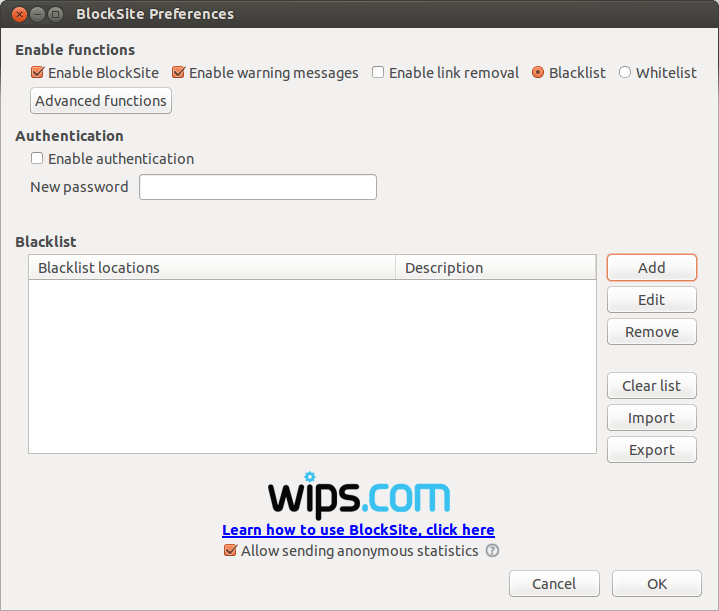Import a blacklist file
Screen dimensions: 719x611
pos(652,418)
